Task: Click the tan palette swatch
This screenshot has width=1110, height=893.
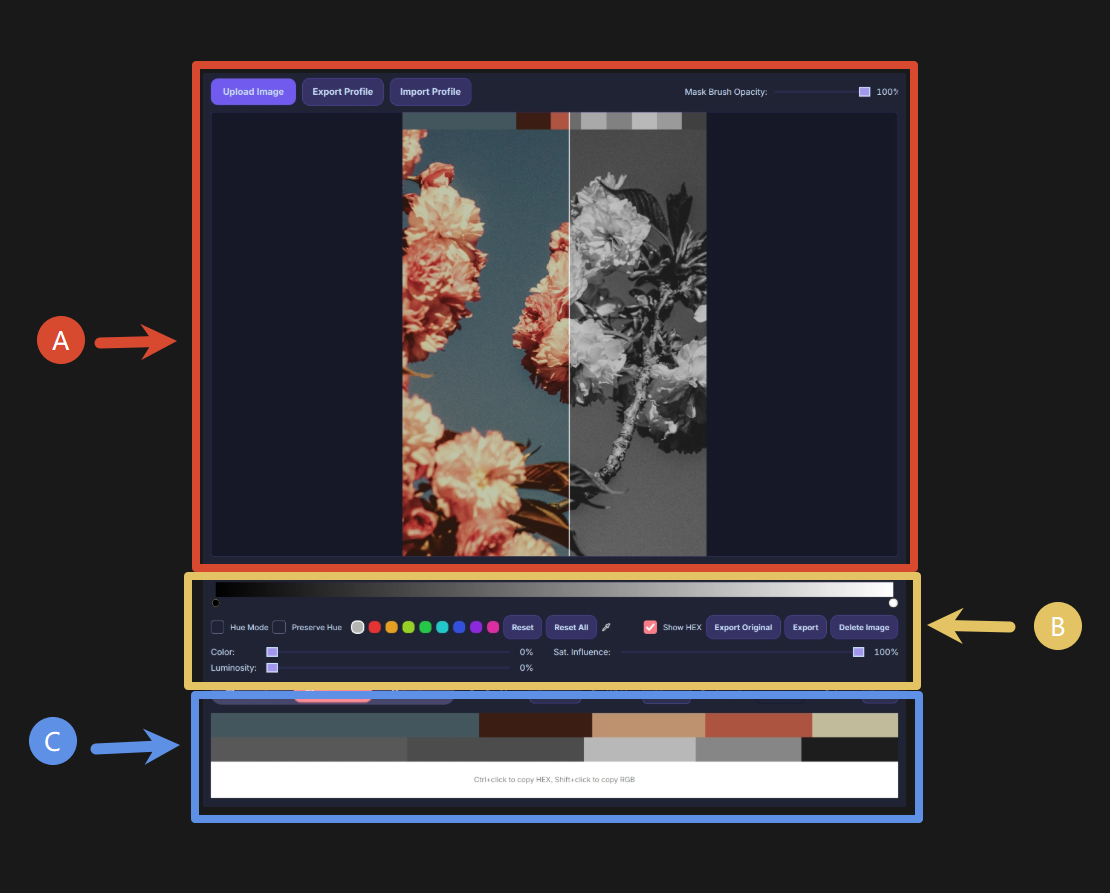Action: pyautogui.click(x=648, y=725)
